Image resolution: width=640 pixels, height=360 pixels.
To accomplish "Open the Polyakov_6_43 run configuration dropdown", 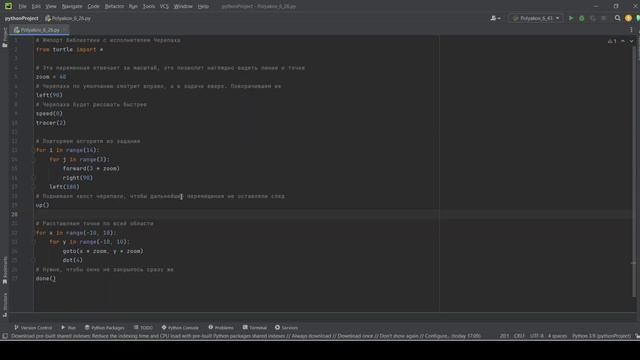I will coord(536,18).
